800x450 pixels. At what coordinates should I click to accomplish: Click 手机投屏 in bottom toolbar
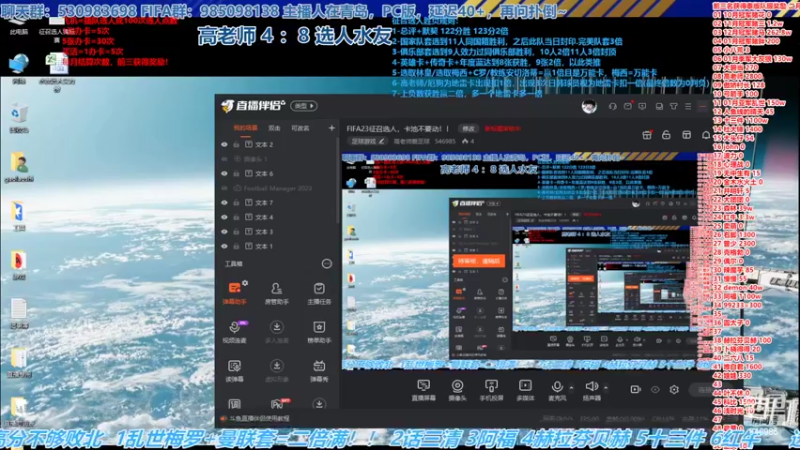point(491,390)
